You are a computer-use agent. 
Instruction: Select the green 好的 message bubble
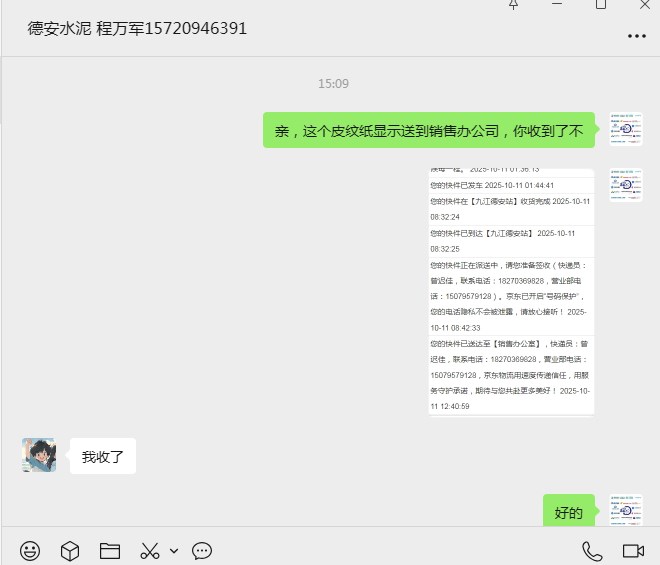point(568,512)
